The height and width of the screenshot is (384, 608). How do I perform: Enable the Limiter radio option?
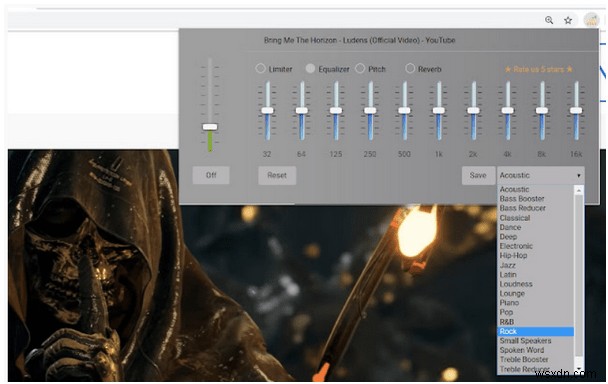click(x=260, y=68)
